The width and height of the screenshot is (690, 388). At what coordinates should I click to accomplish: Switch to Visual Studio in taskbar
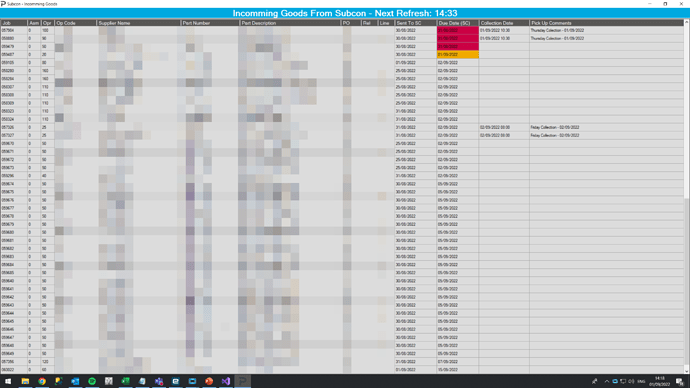(226, 381)
